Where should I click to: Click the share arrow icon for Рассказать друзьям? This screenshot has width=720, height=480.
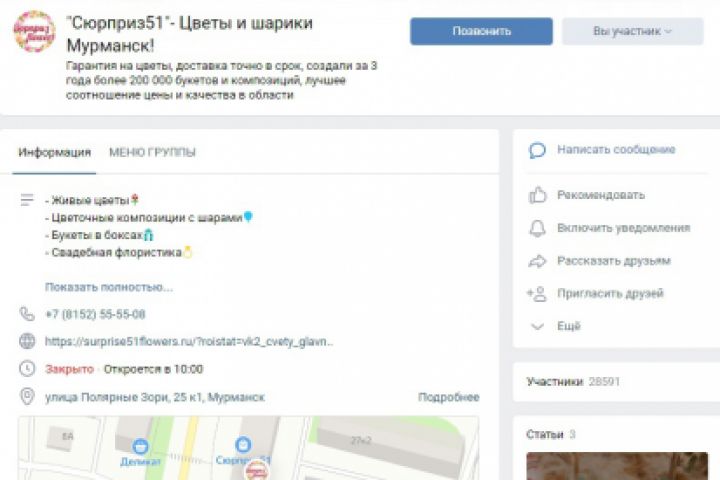(x=537, y=261)
